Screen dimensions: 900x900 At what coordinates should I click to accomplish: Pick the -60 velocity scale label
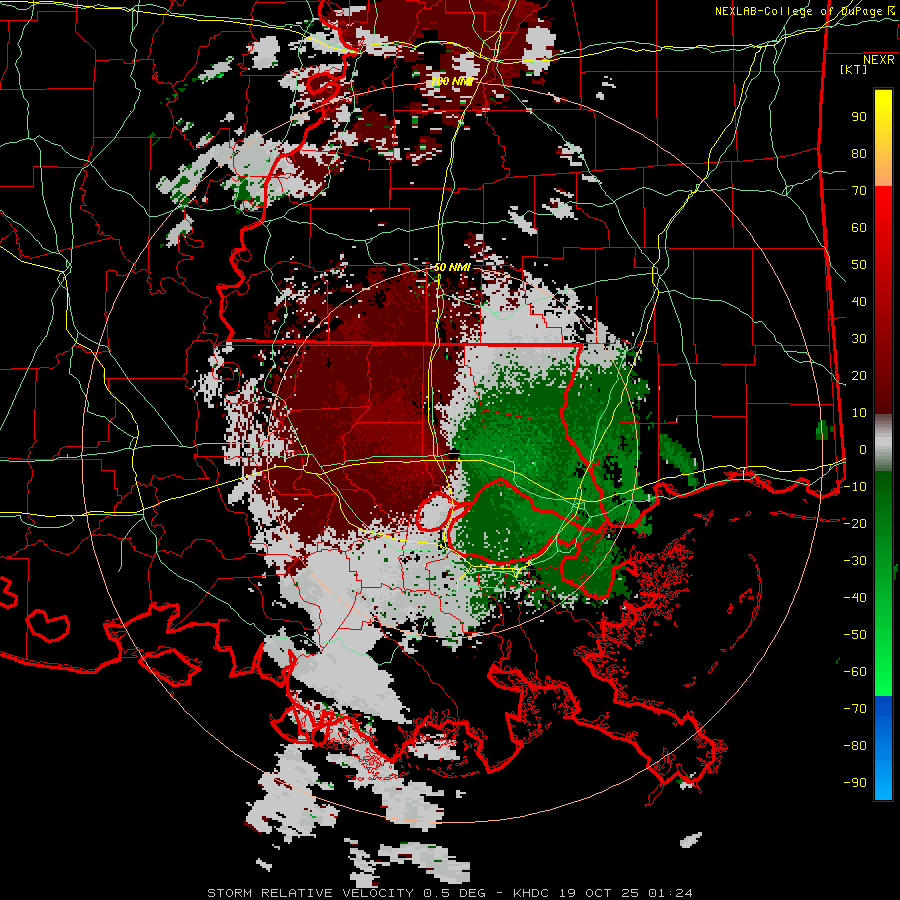(x=855, y=672)
